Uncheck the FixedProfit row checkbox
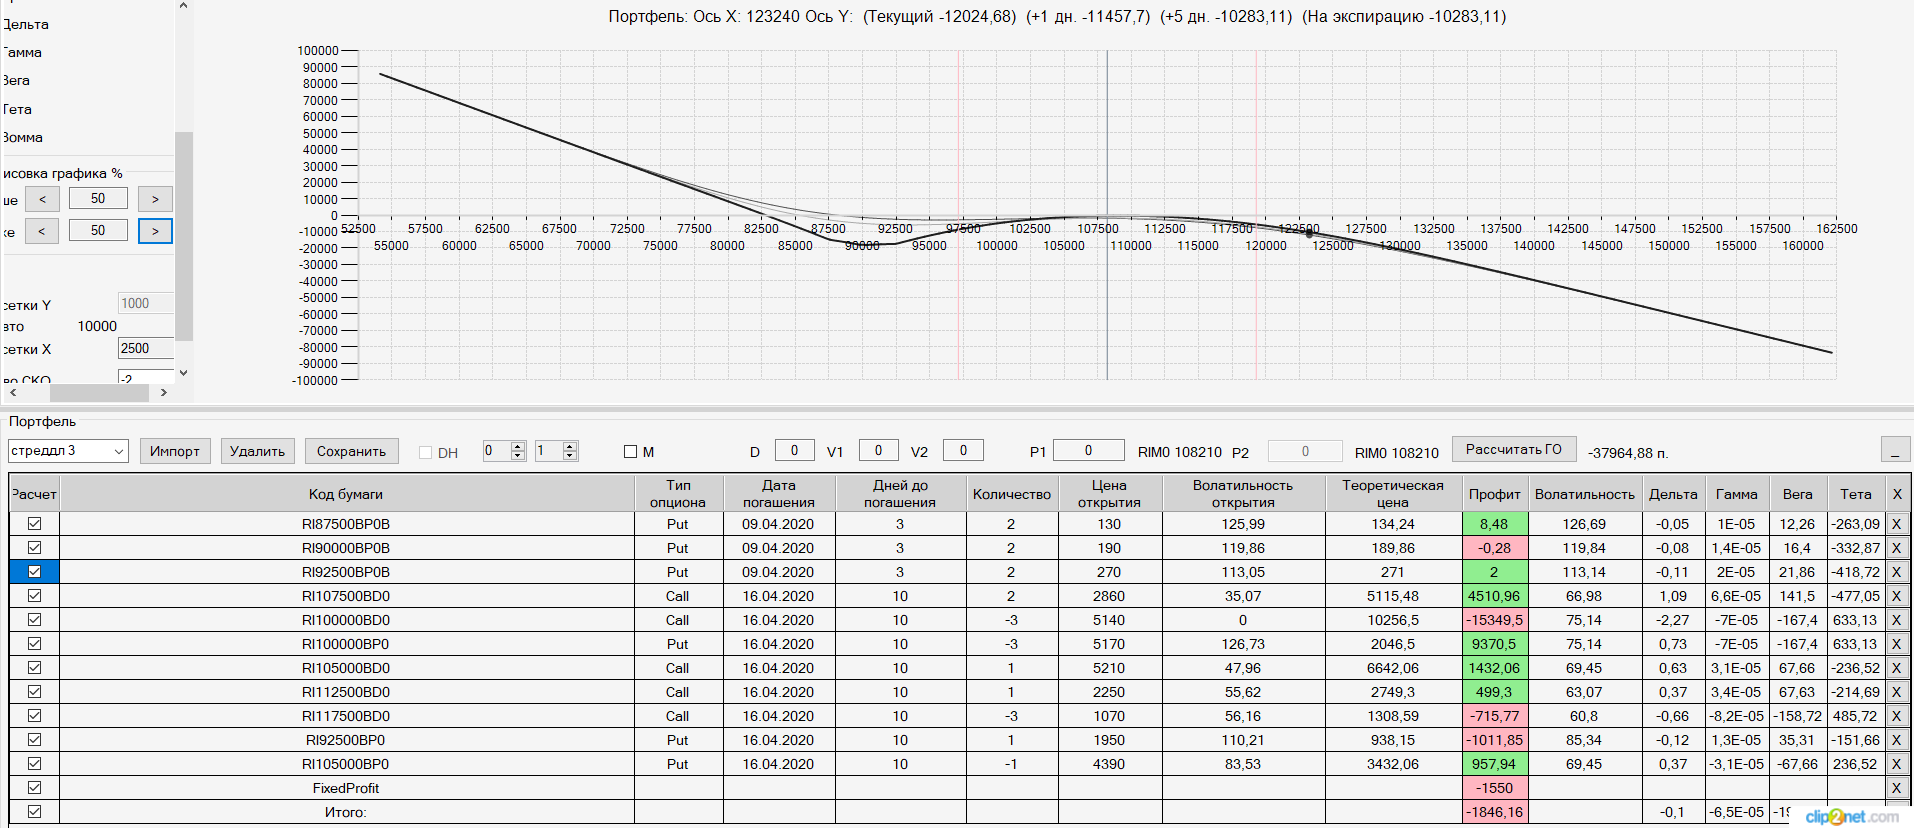1914x828 pixels. pos(35,788)
